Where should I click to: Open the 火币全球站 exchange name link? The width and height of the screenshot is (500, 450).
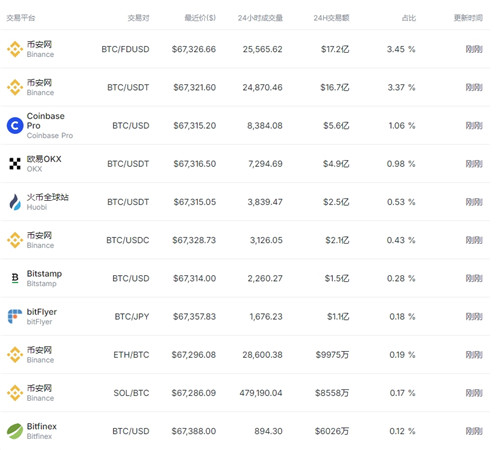coord(48,197)
